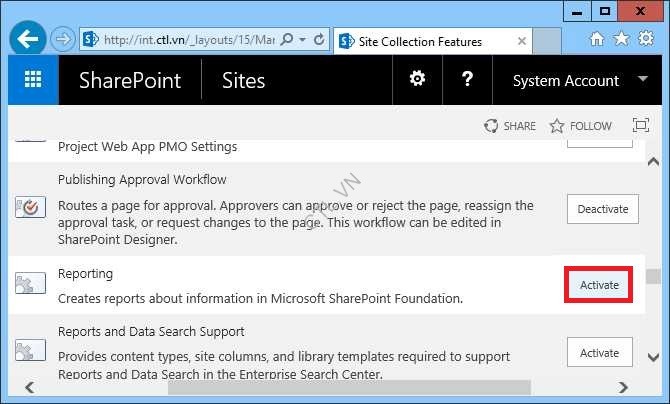Open the Help question mark
Image resolution: width=670 pixels, height=404 pixels.
pos(467,80)
